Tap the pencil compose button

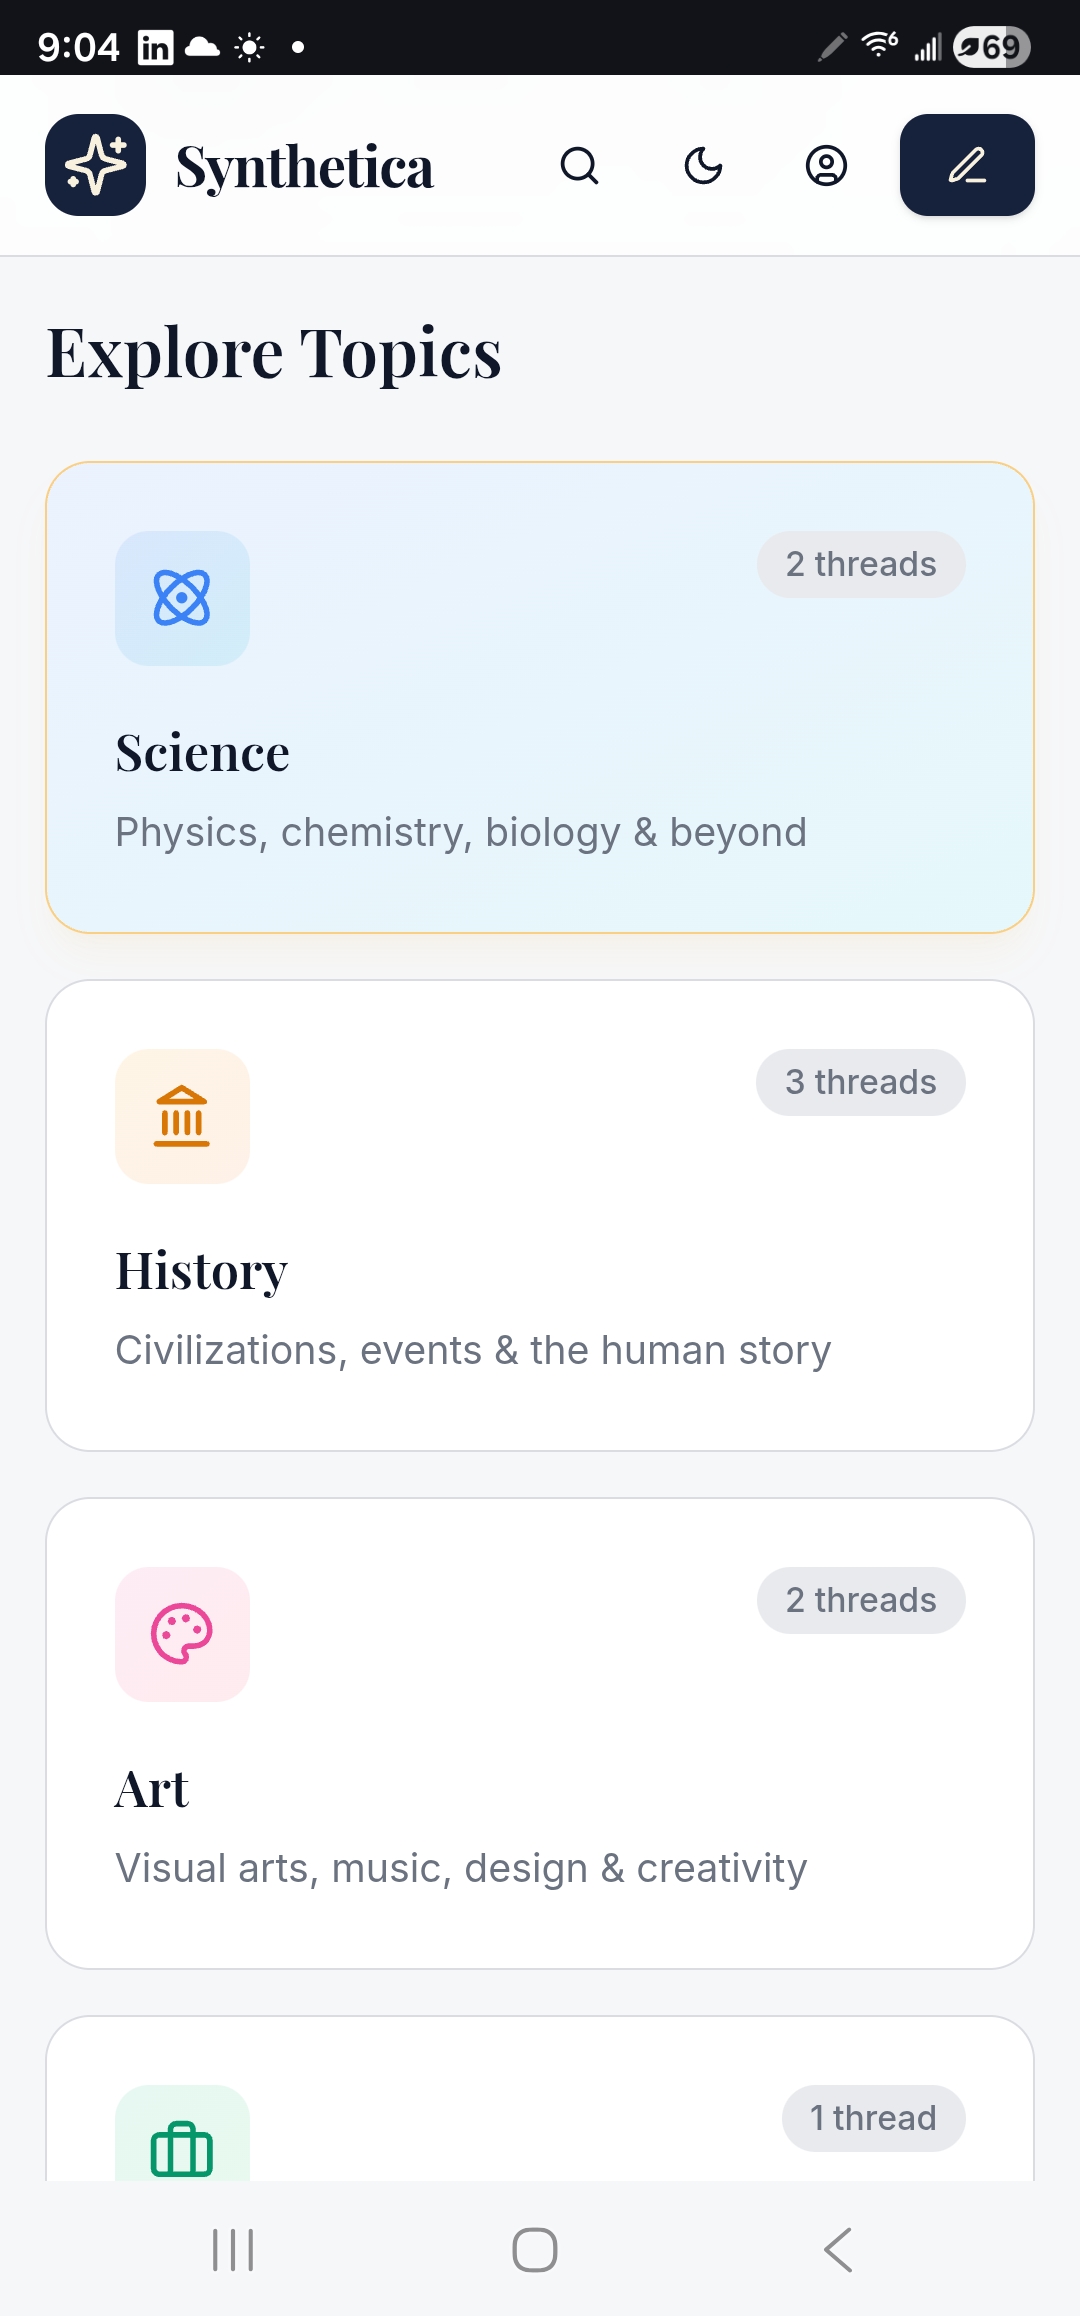click(967, 165)
